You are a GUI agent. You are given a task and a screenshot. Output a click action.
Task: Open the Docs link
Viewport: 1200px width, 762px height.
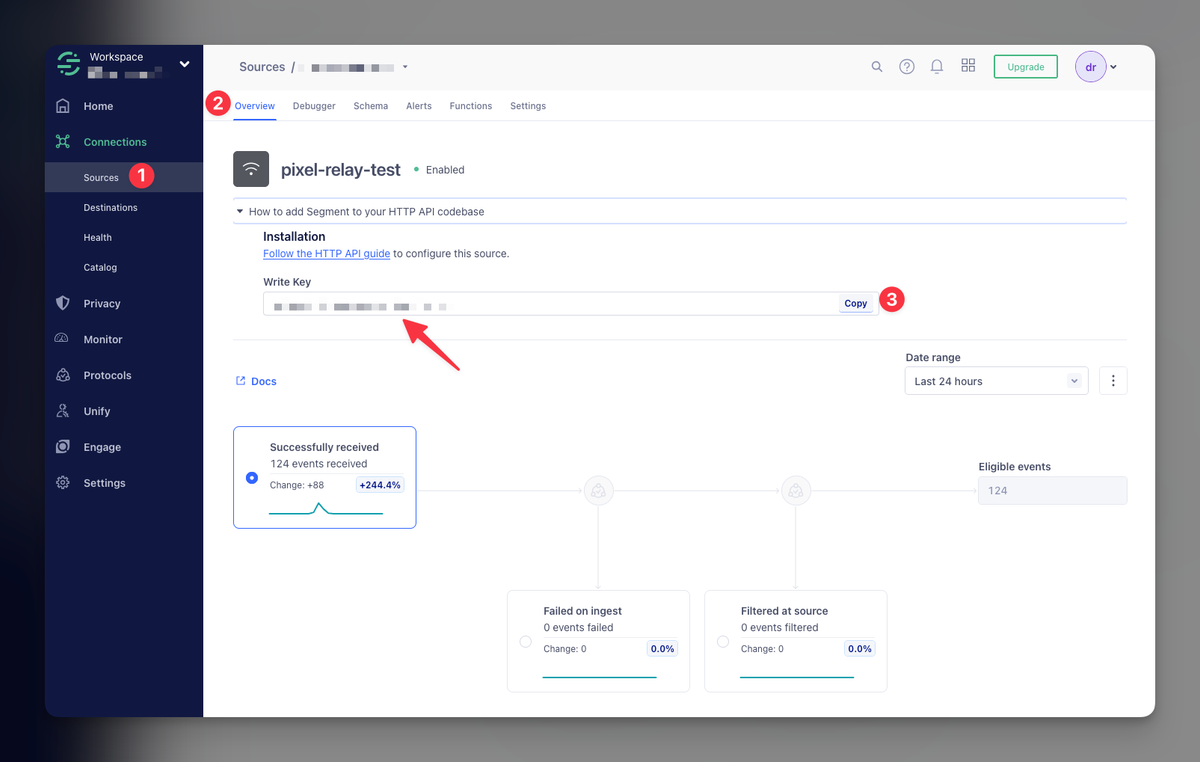click(264, 381)
